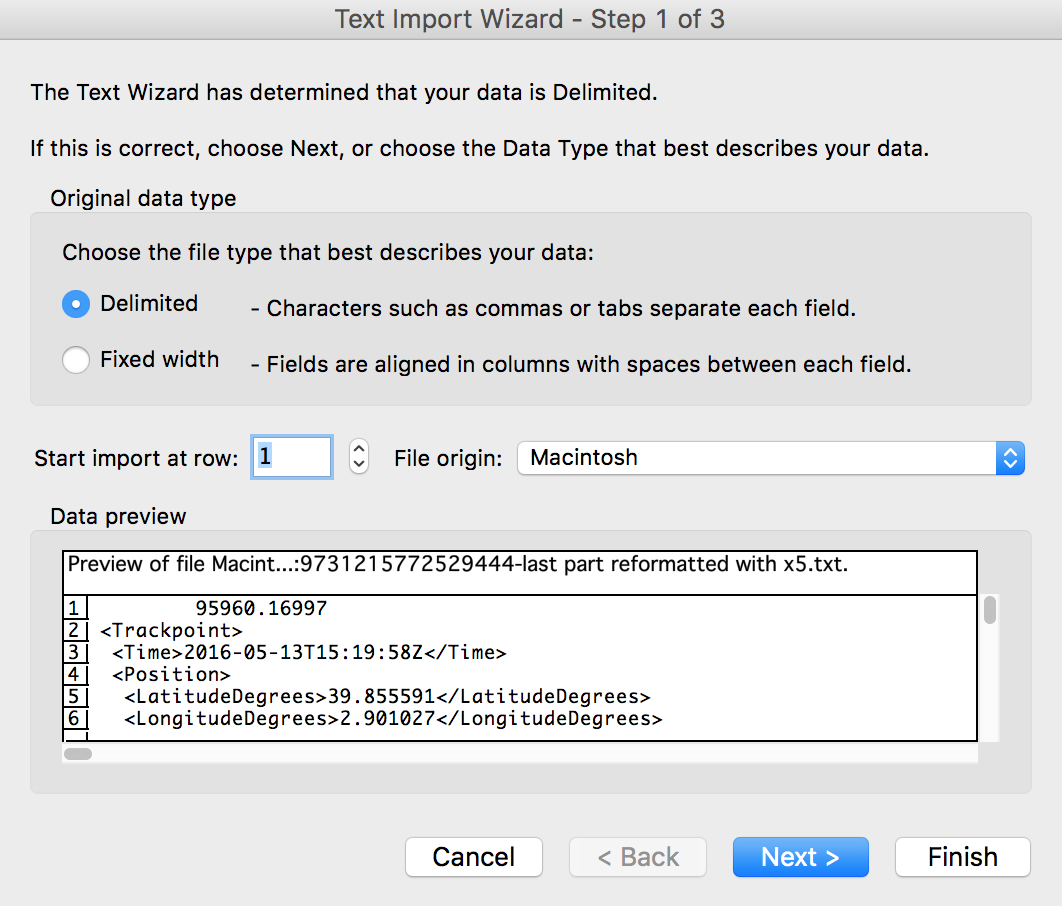Viewport: 1062px width, 906px height.
Task: Click the Start import at row field
Action: (291, 458)
